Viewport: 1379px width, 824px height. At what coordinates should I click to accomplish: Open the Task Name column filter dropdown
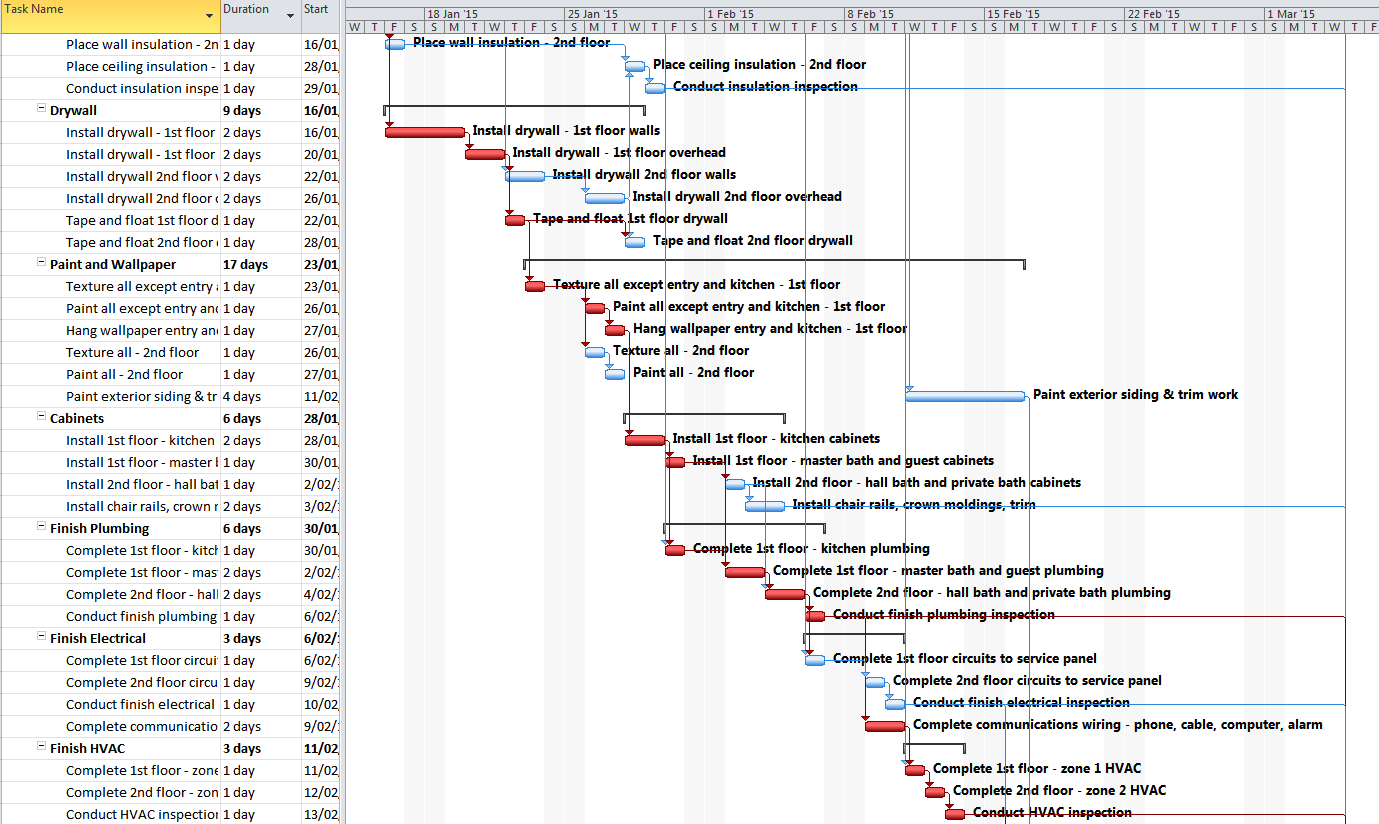[209, 16]
